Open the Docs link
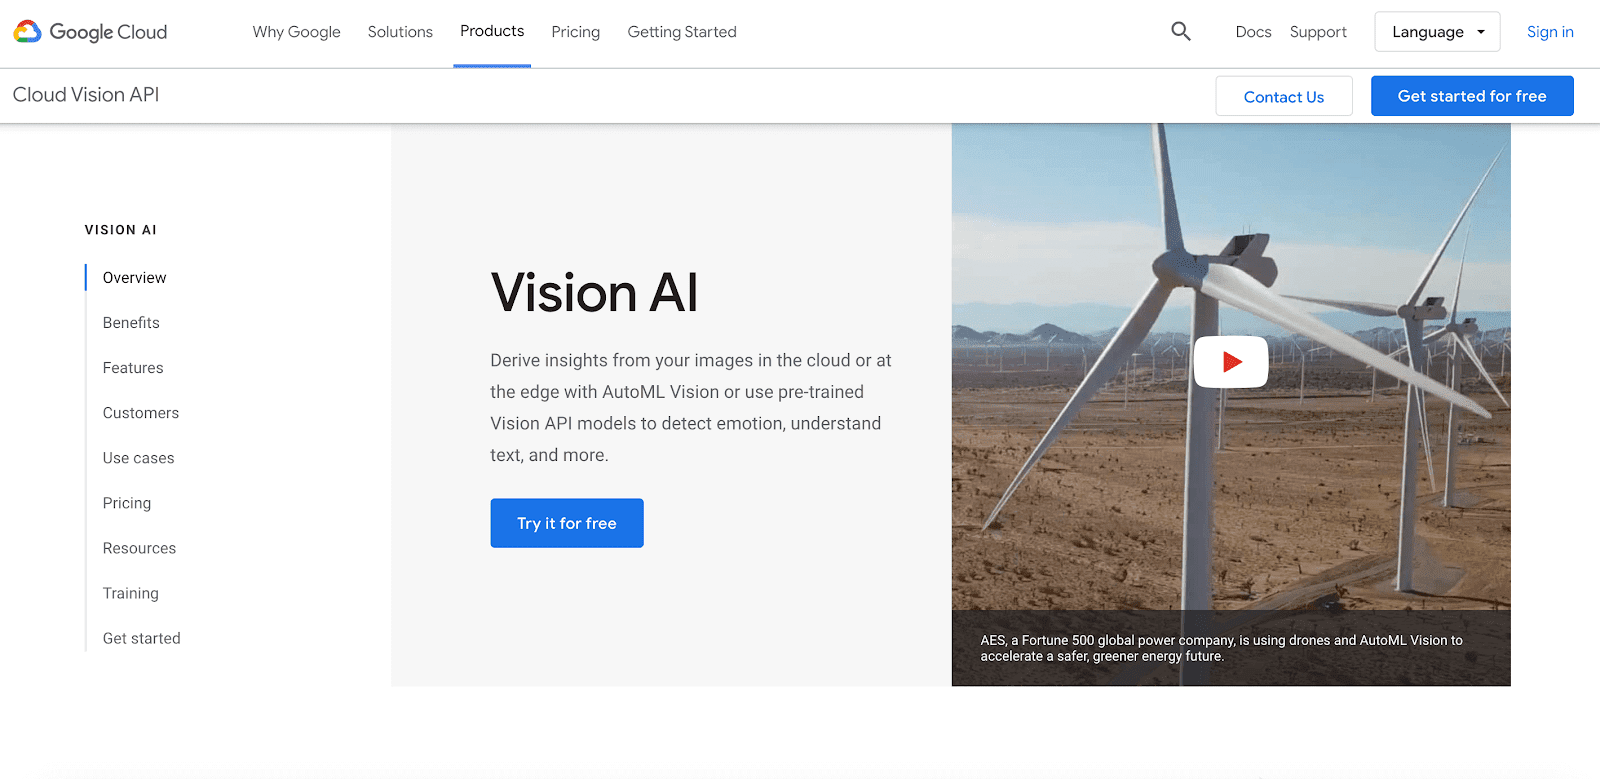 click(x=1253, y=32)
